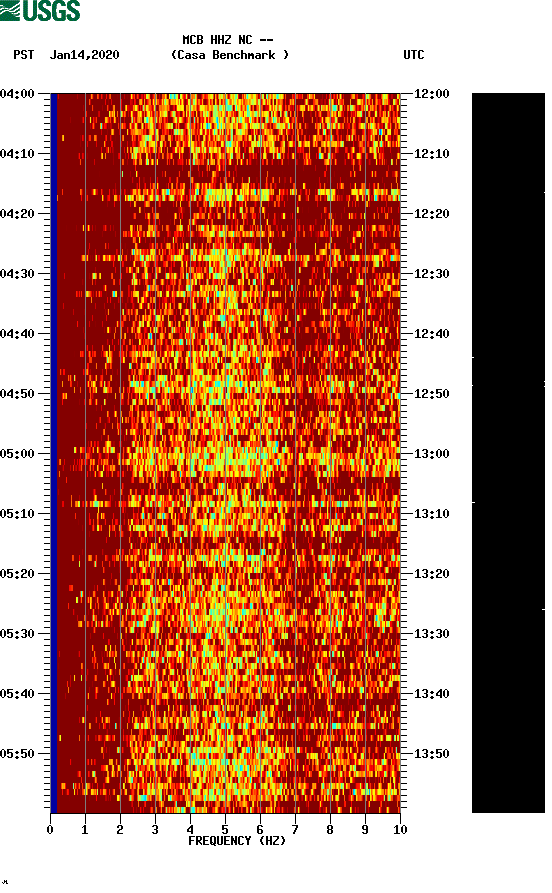Click the 05:00 PST time label
Viewport: 552px width, 893px height.
pos(17,454)
